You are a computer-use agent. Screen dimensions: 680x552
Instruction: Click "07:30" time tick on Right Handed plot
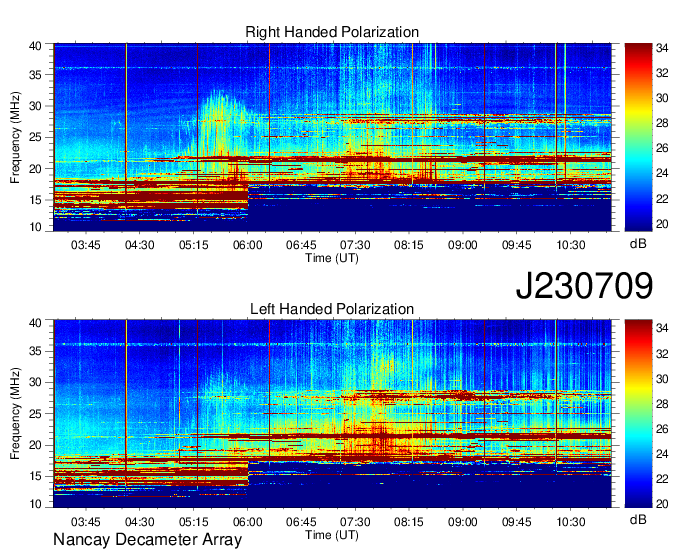click(355, 245)
